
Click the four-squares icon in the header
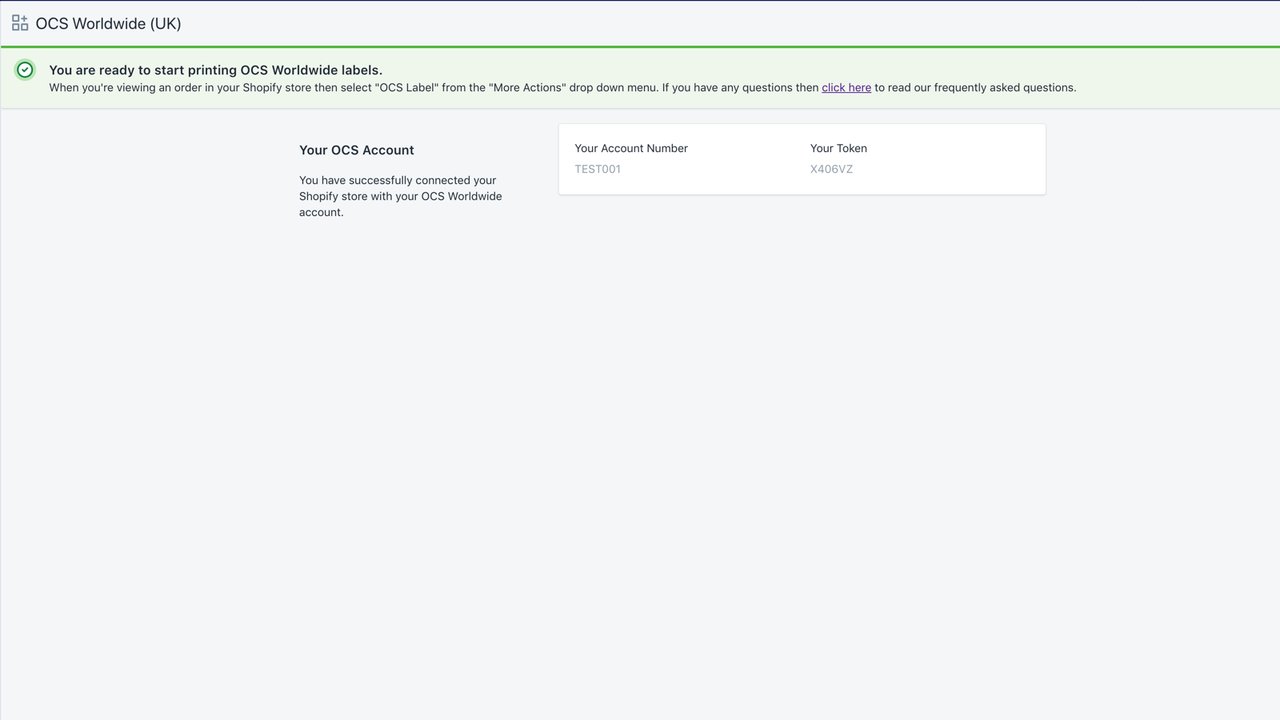19,22
